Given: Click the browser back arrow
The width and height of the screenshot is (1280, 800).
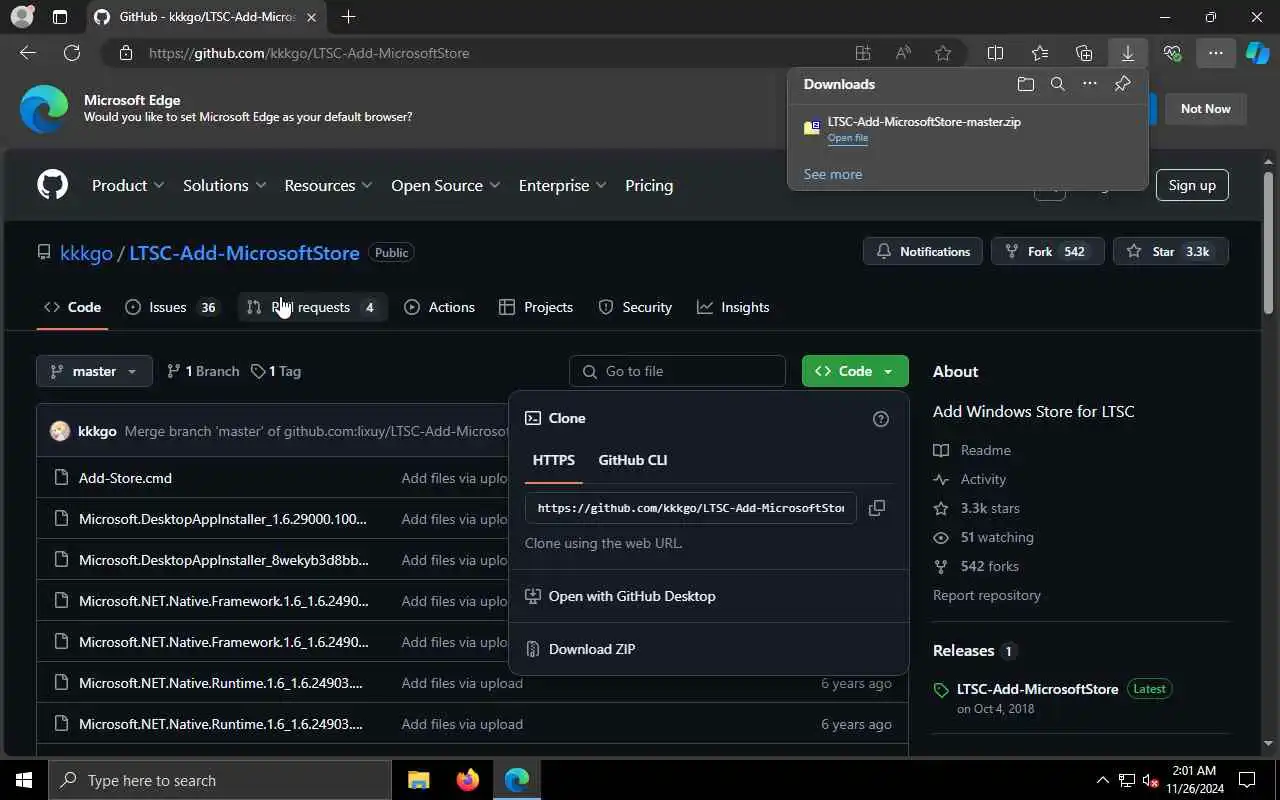Looking at the screenshot, I should click(x=28, y=53).
